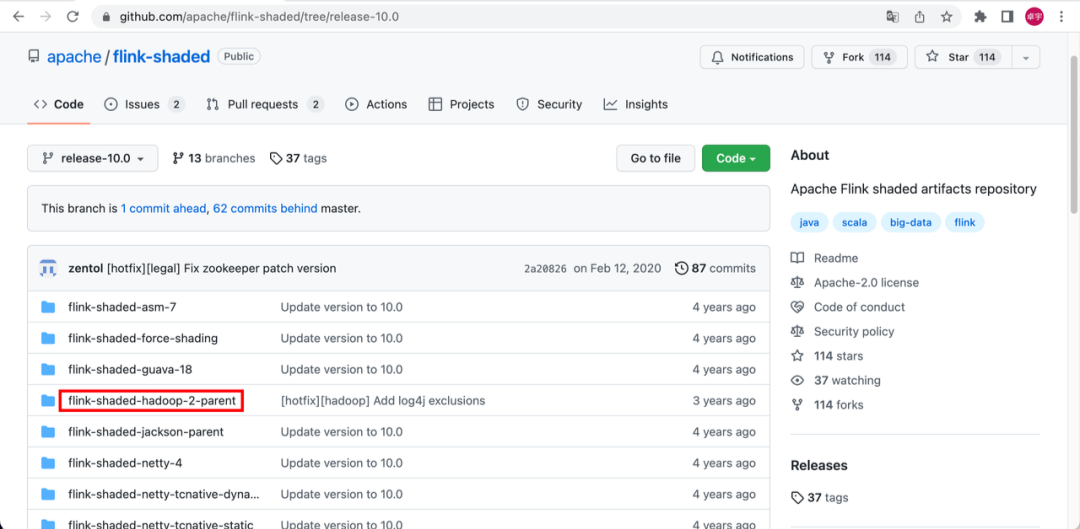Open the Notifications subscription button
Screen dimensions: 1080x529
[752, 57]
